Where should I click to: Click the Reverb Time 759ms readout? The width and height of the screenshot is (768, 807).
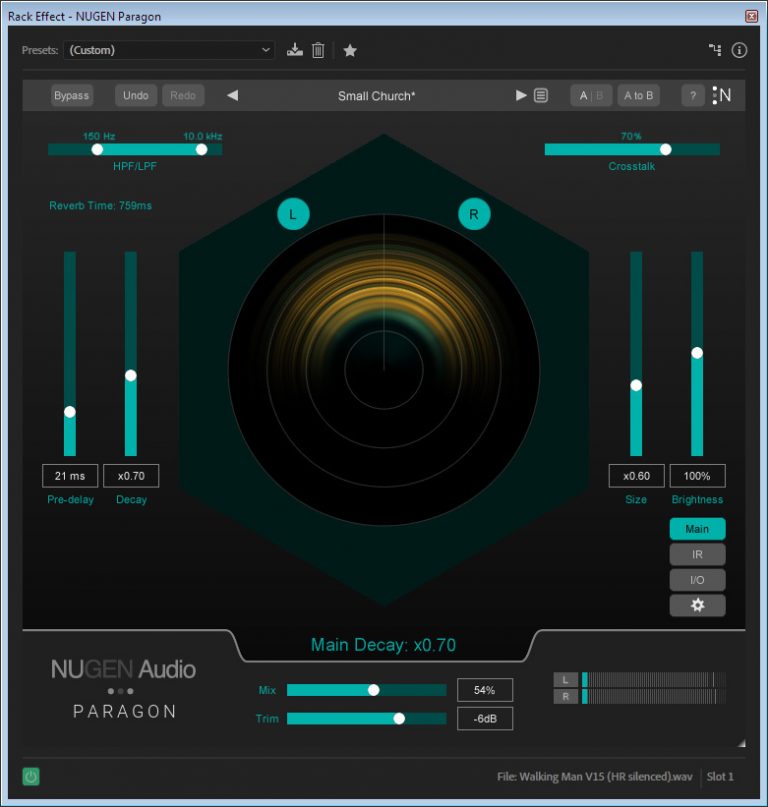(x=100, y=206)
